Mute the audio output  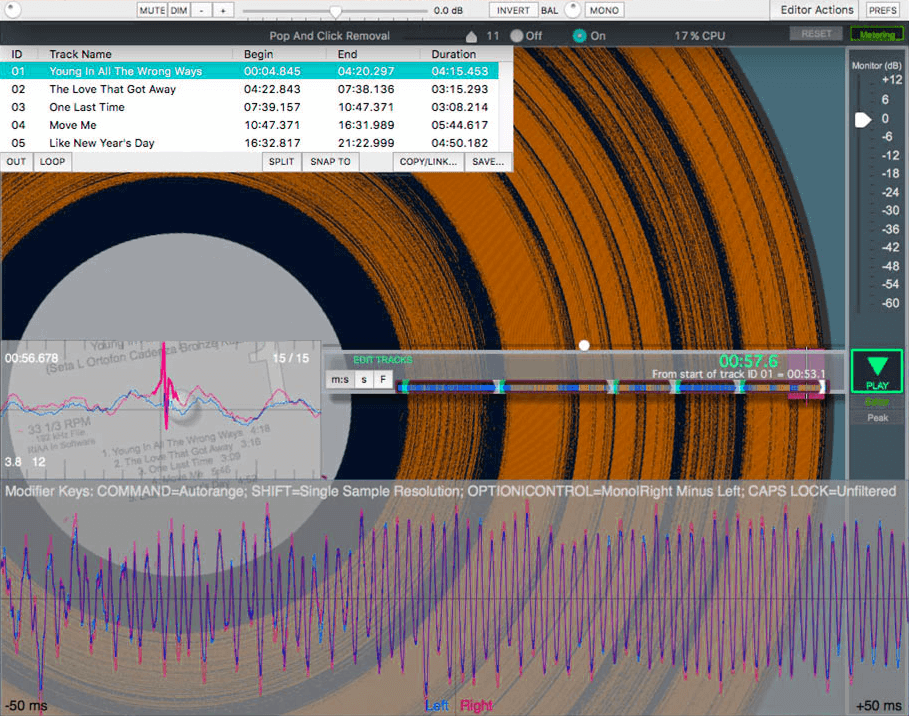[x=152, y=10]
